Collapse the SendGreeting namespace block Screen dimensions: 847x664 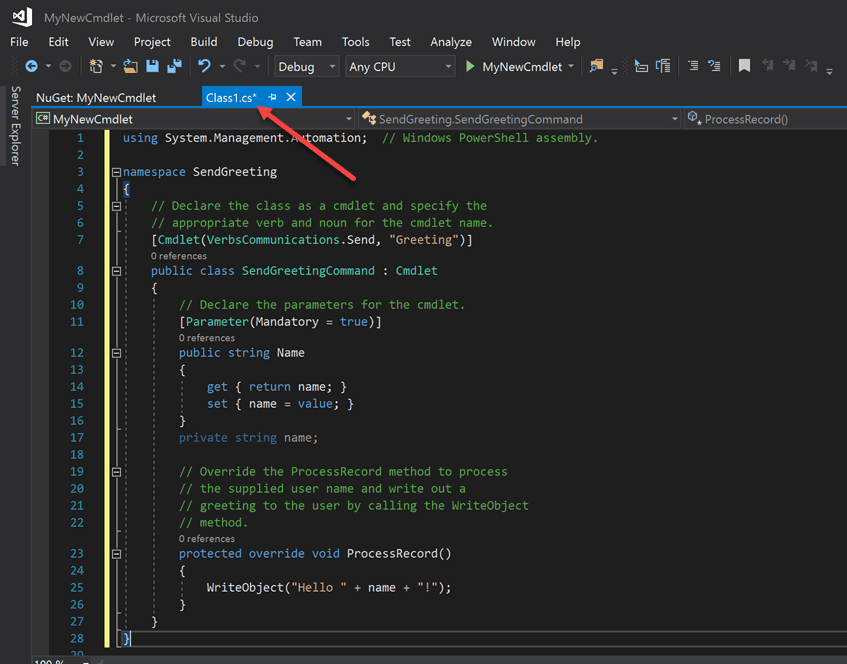coord(116,172)
